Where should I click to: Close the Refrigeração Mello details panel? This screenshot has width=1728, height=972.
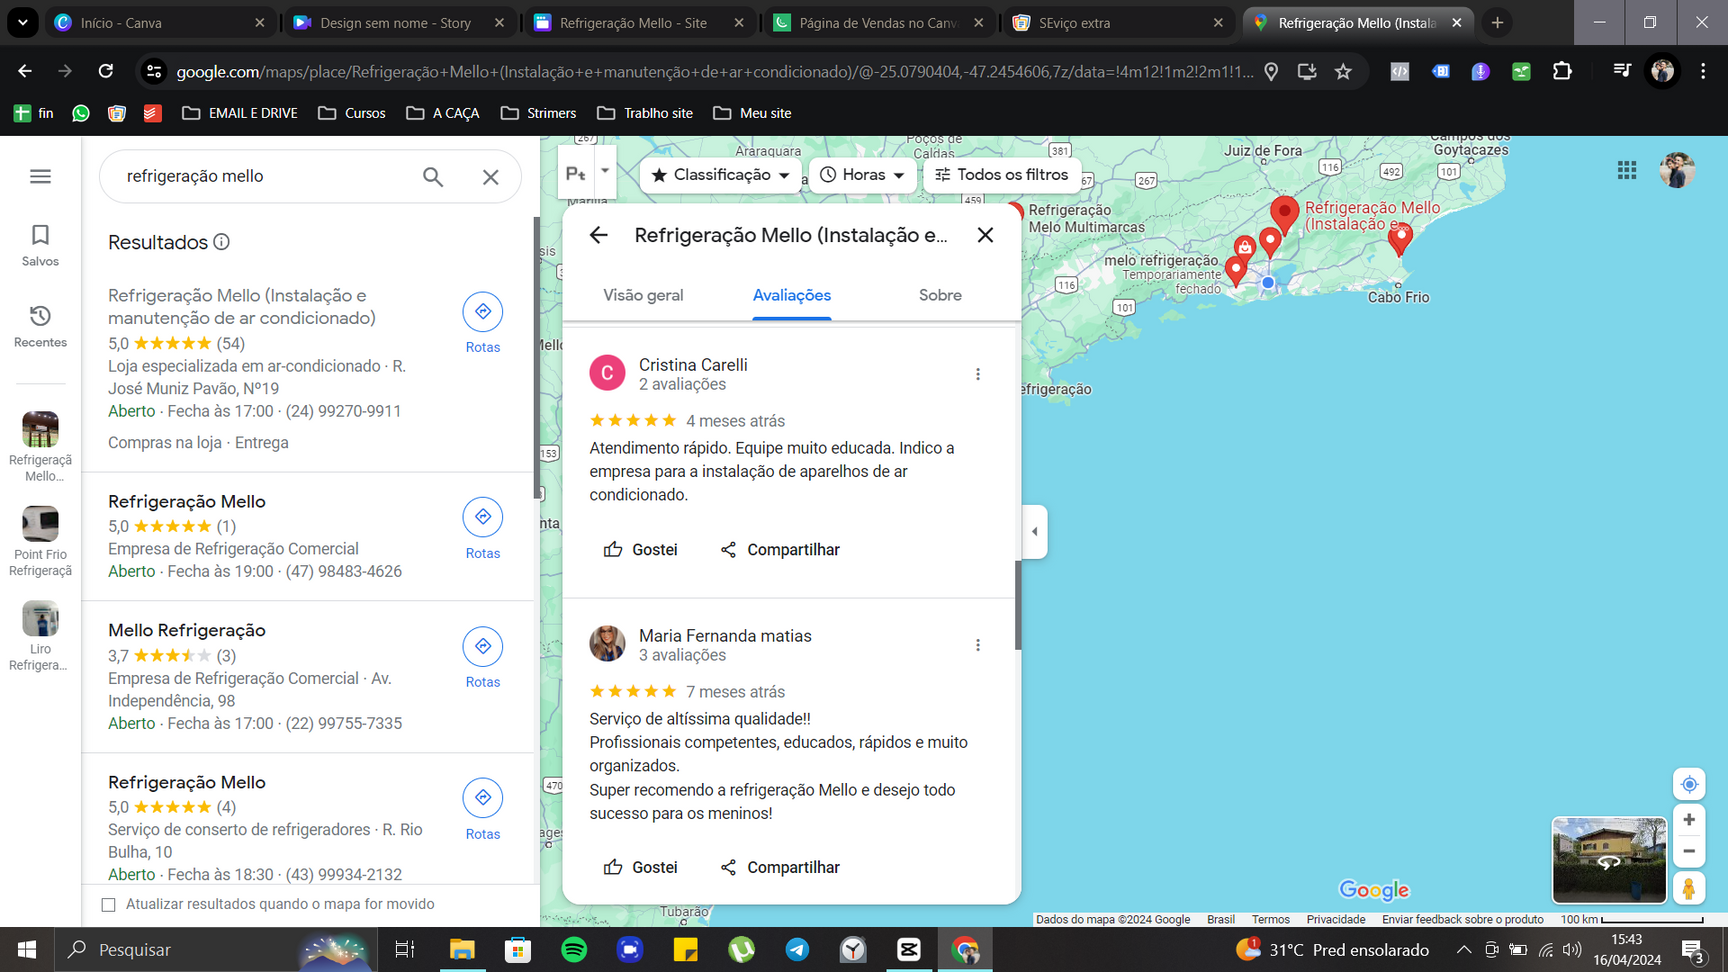985,235
